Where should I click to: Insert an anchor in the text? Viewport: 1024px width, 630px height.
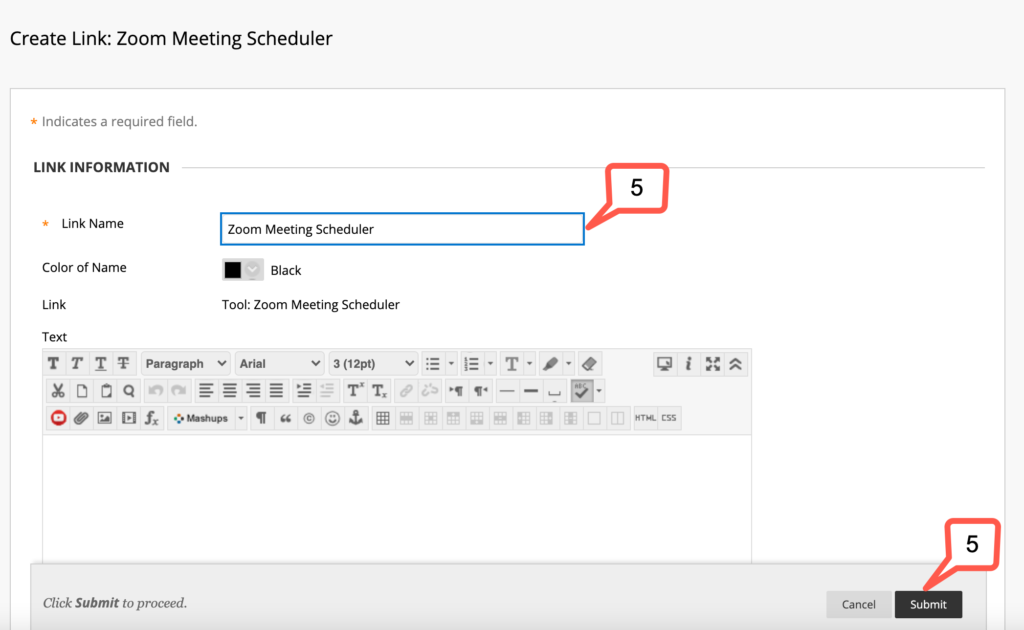[x=356, y=418]
